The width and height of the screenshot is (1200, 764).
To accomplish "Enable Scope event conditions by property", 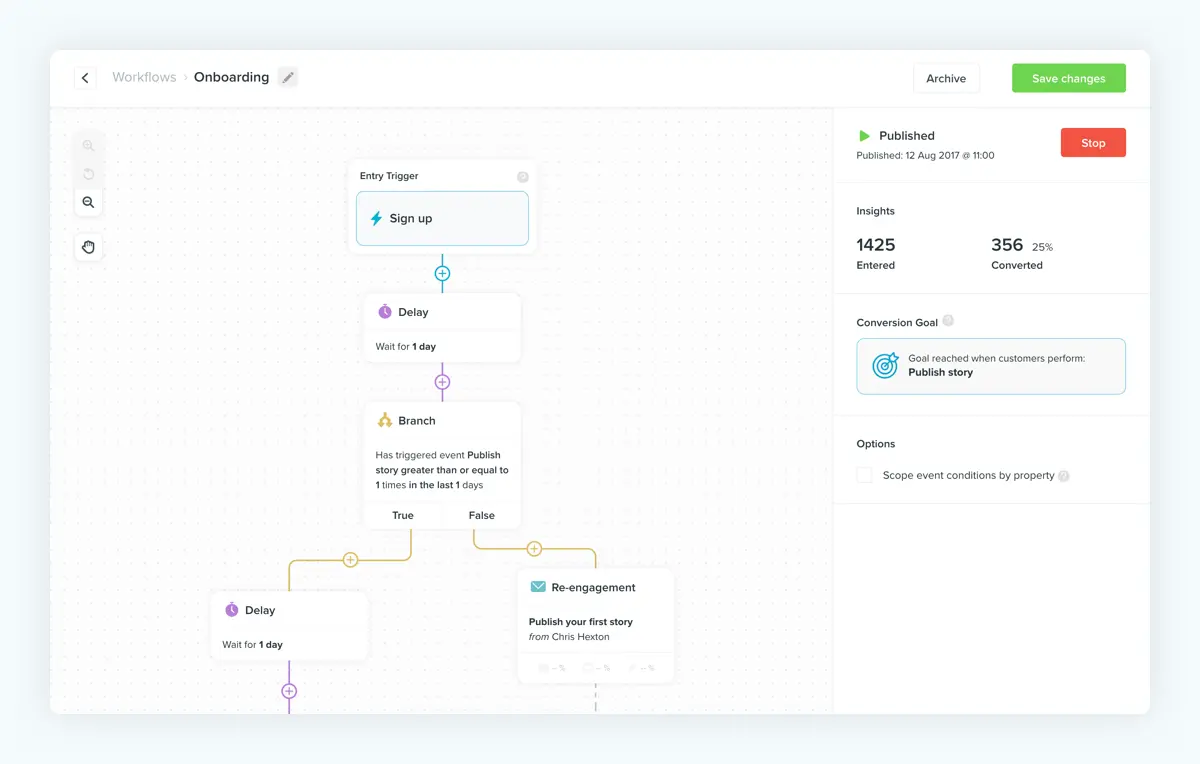I will coord(864,475).
